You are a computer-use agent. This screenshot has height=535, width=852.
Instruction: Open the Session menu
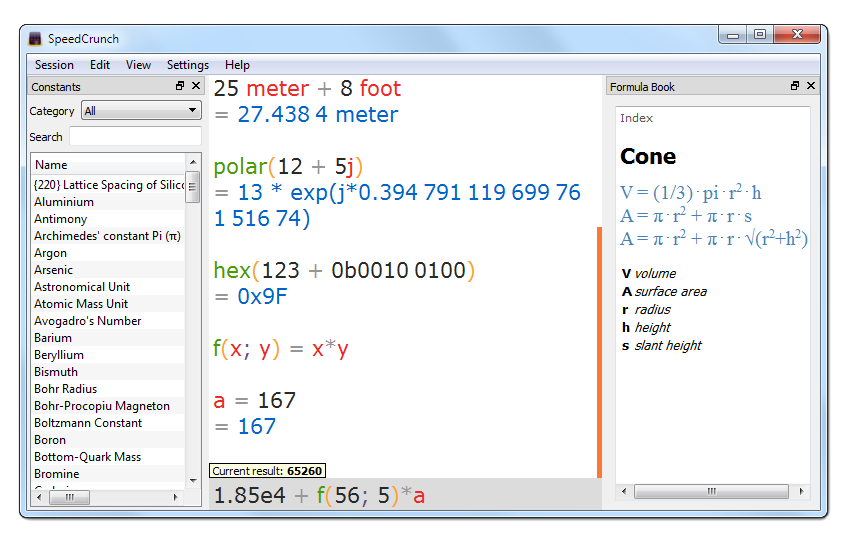coord(54,65)
